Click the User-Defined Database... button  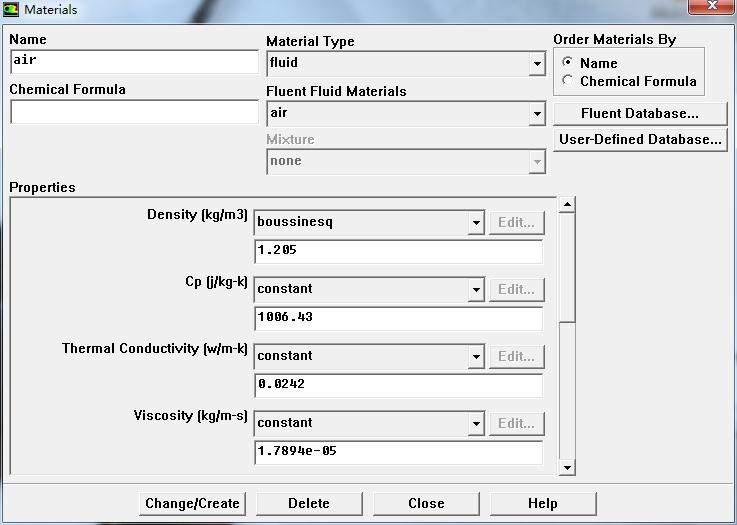pyautogui.click(x=640, y=140)
